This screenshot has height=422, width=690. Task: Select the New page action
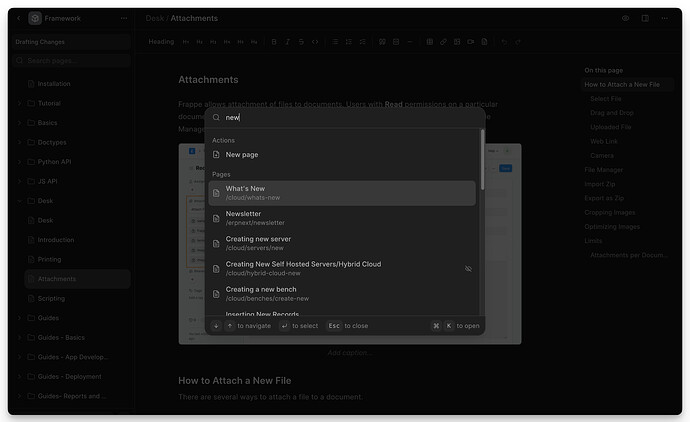342,154
